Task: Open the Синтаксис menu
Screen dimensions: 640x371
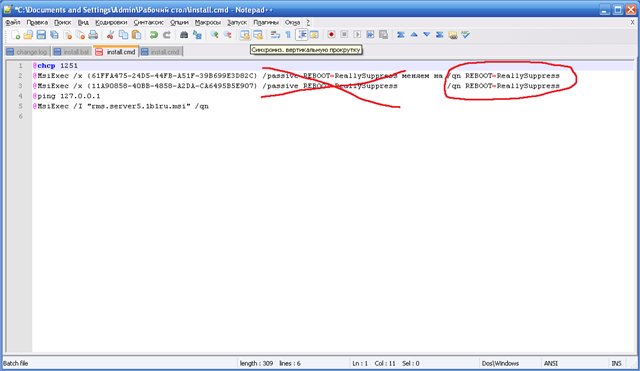Action: point(149,22)
